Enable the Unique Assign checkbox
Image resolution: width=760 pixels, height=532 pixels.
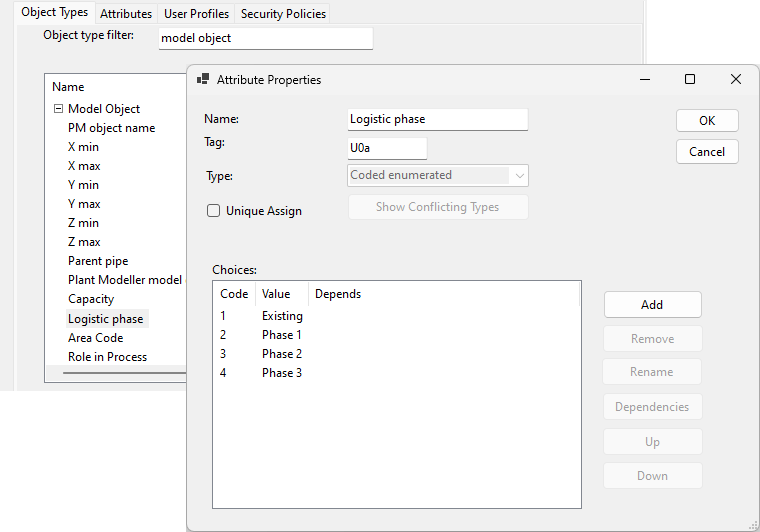[x=214, y=211]
